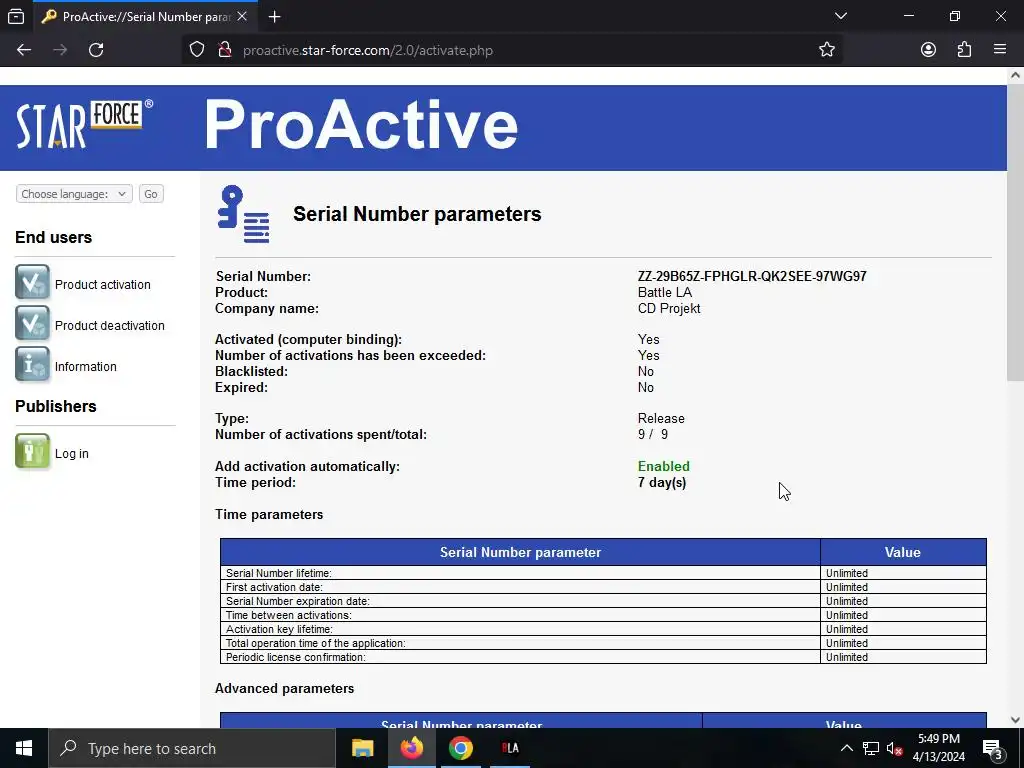1024x768 pixels.
Task: Click the Serial Number expiration date row
Action: point(603,601)
